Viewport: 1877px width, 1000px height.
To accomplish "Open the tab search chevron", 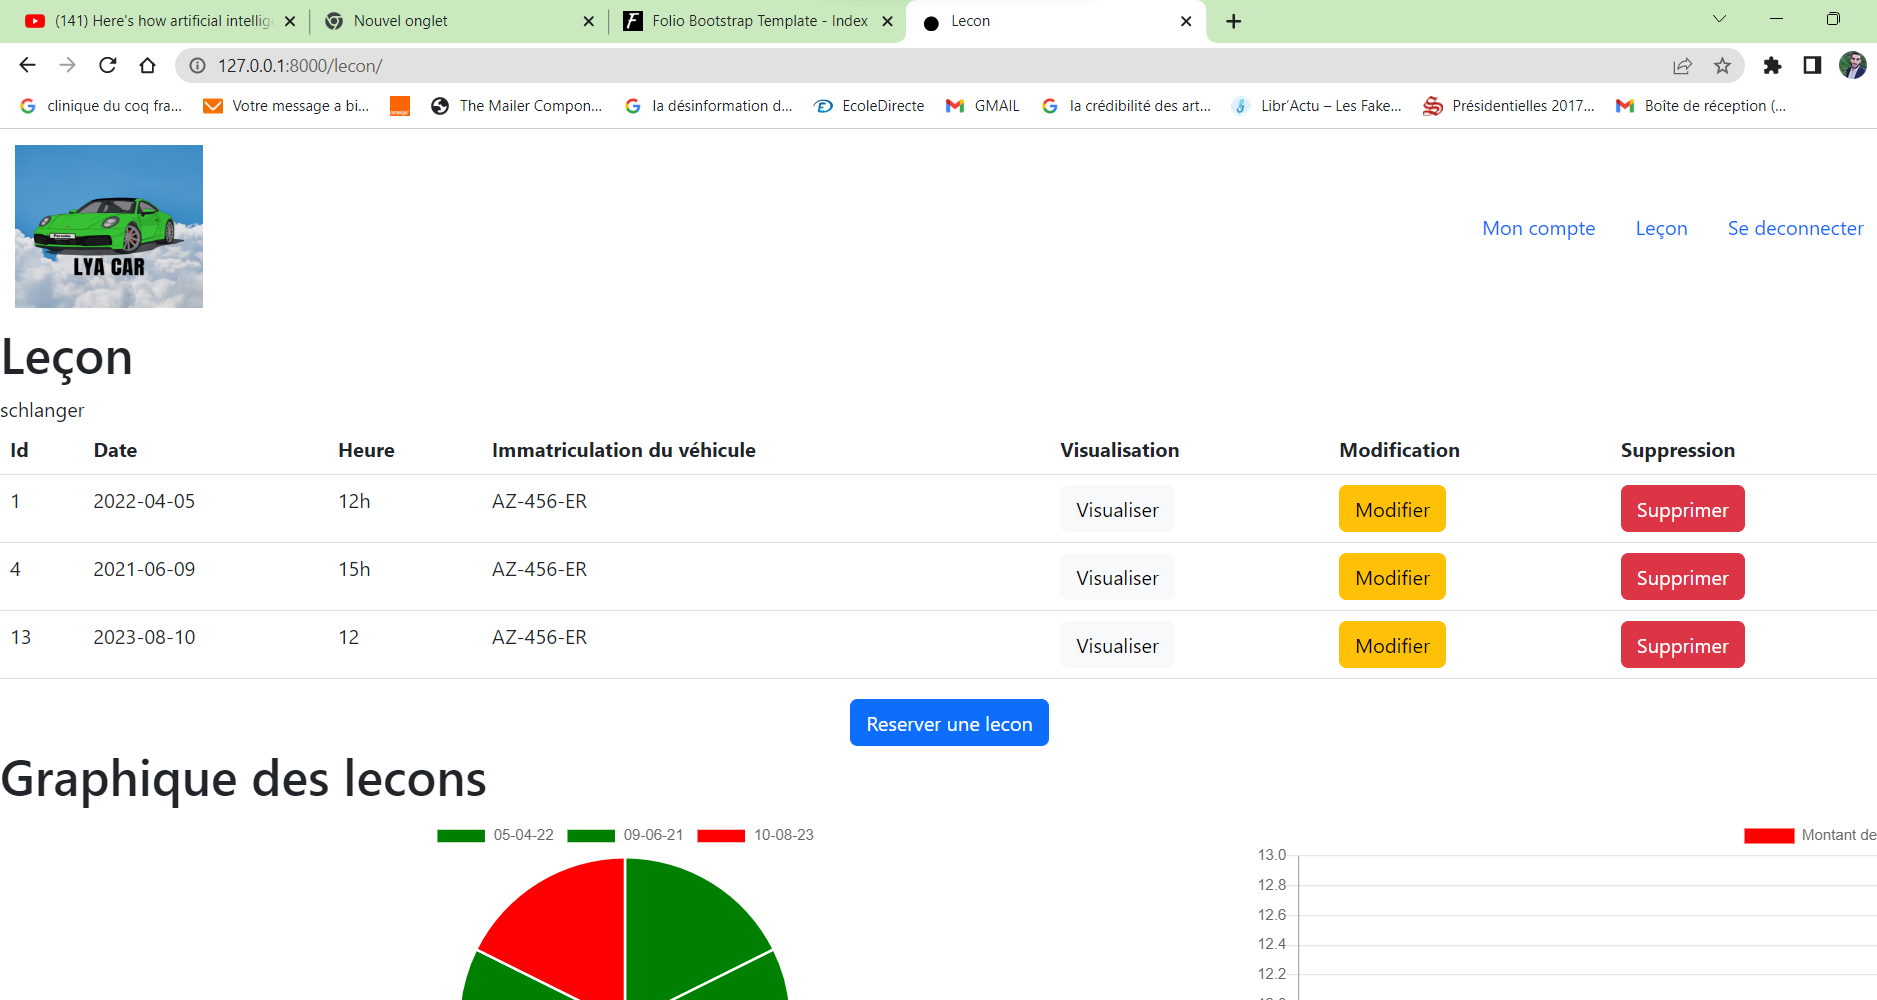I will [1719, 18].
